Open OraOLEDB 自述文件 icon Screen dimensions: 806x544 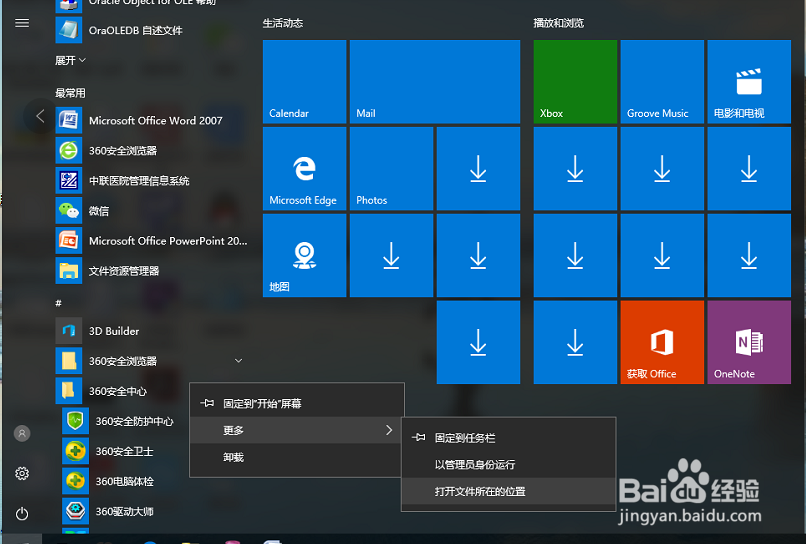click(x=68, y=30)
